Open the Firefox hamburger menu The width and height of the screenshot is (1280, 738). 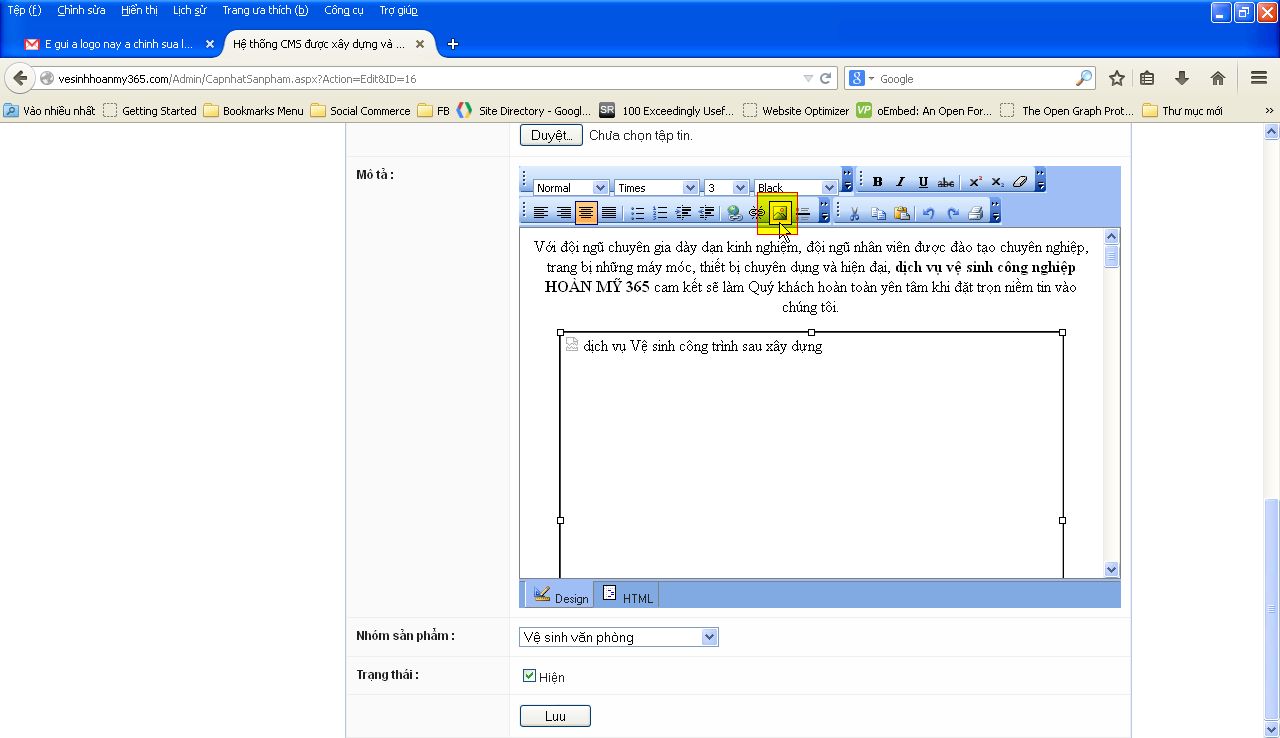[1259, 78]
